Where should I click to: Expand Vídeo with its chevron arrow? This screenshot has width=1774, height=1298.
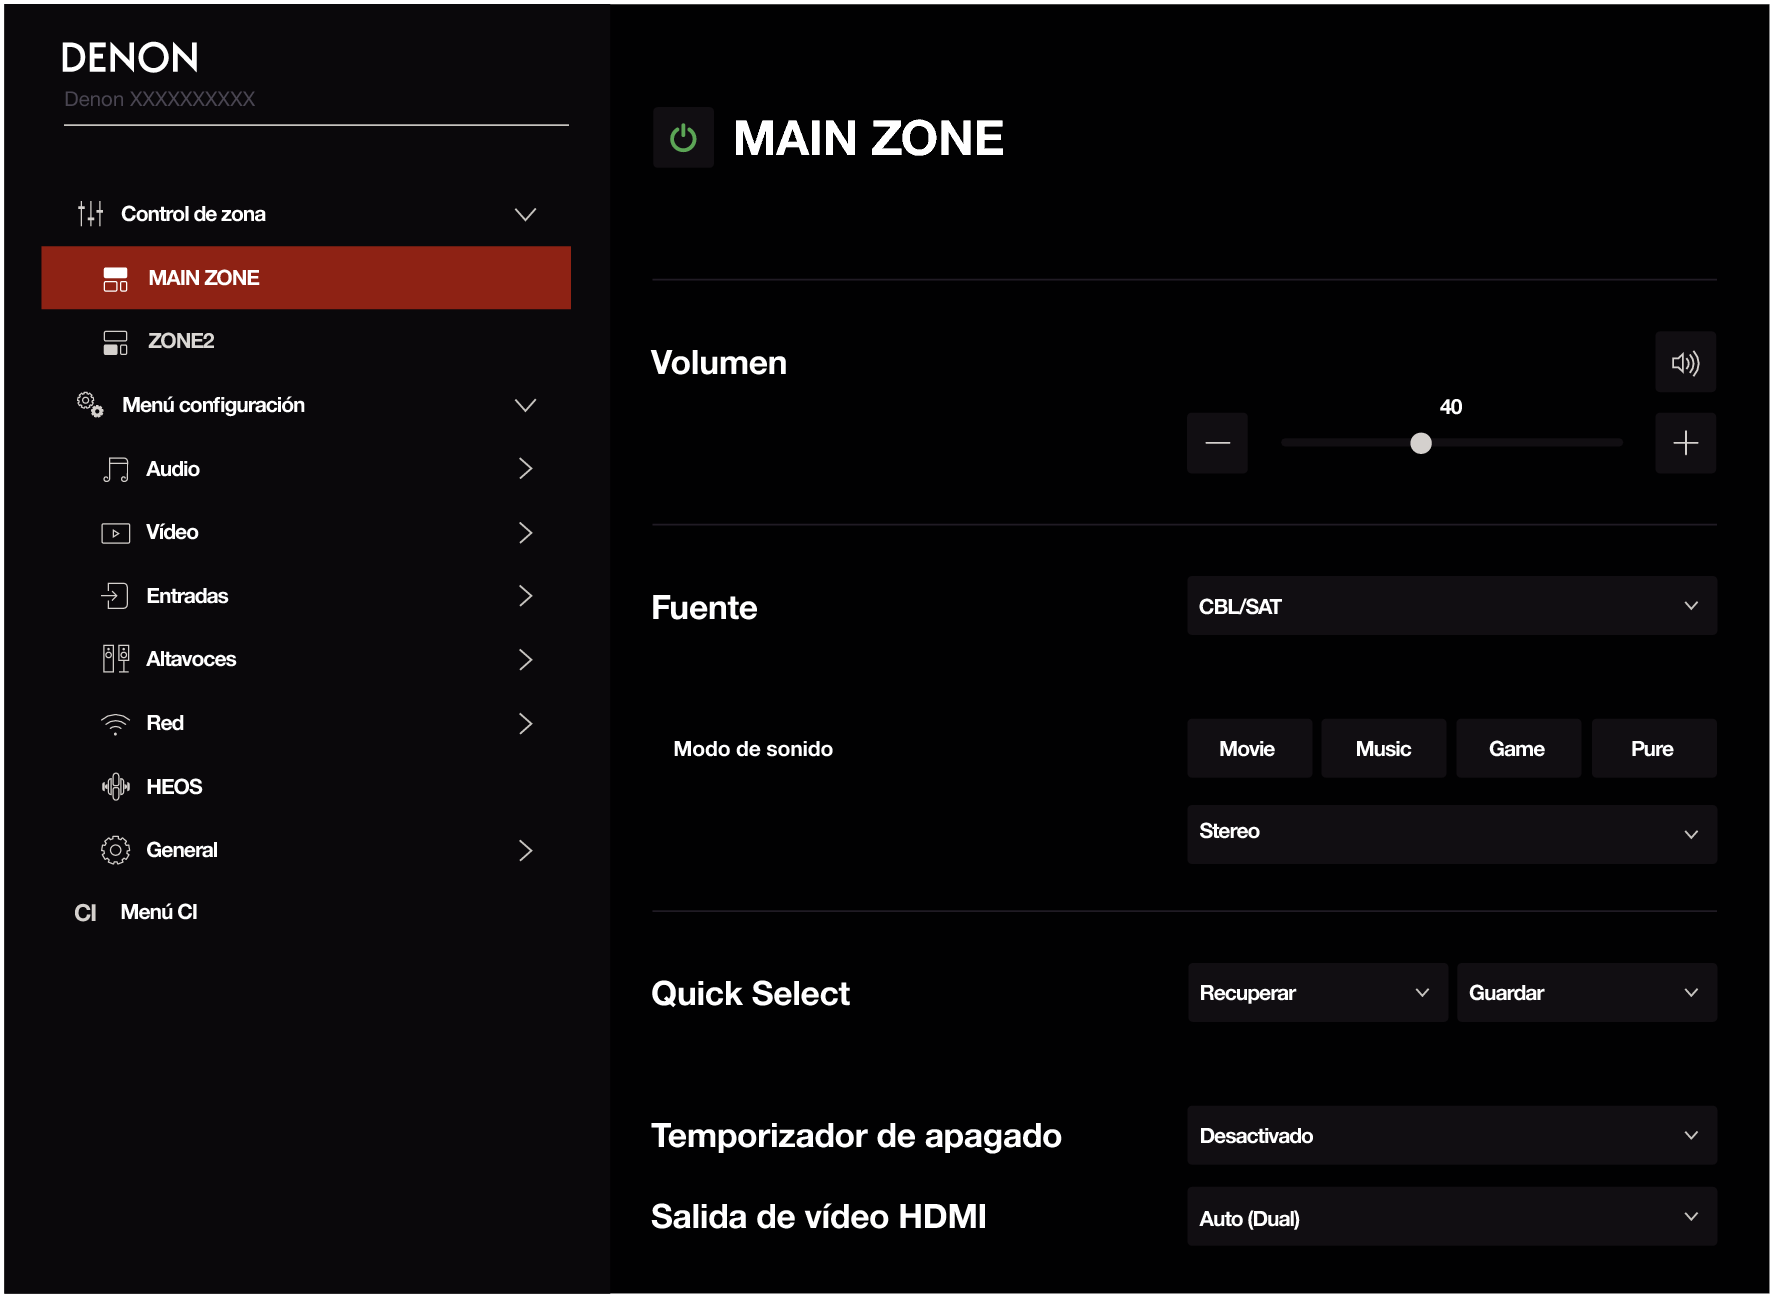[525, 532]
